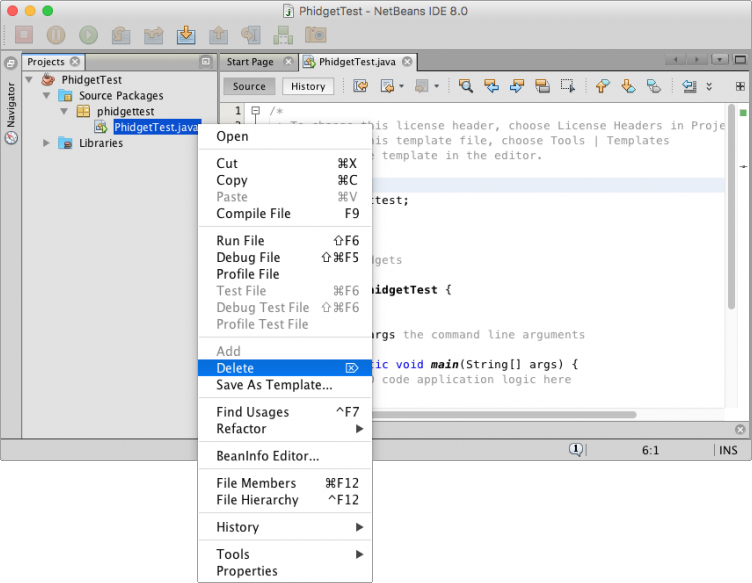The height and width of the screenshot is (583, 752).
Task: Open the Refactor submenu
Action: [285, 429]
